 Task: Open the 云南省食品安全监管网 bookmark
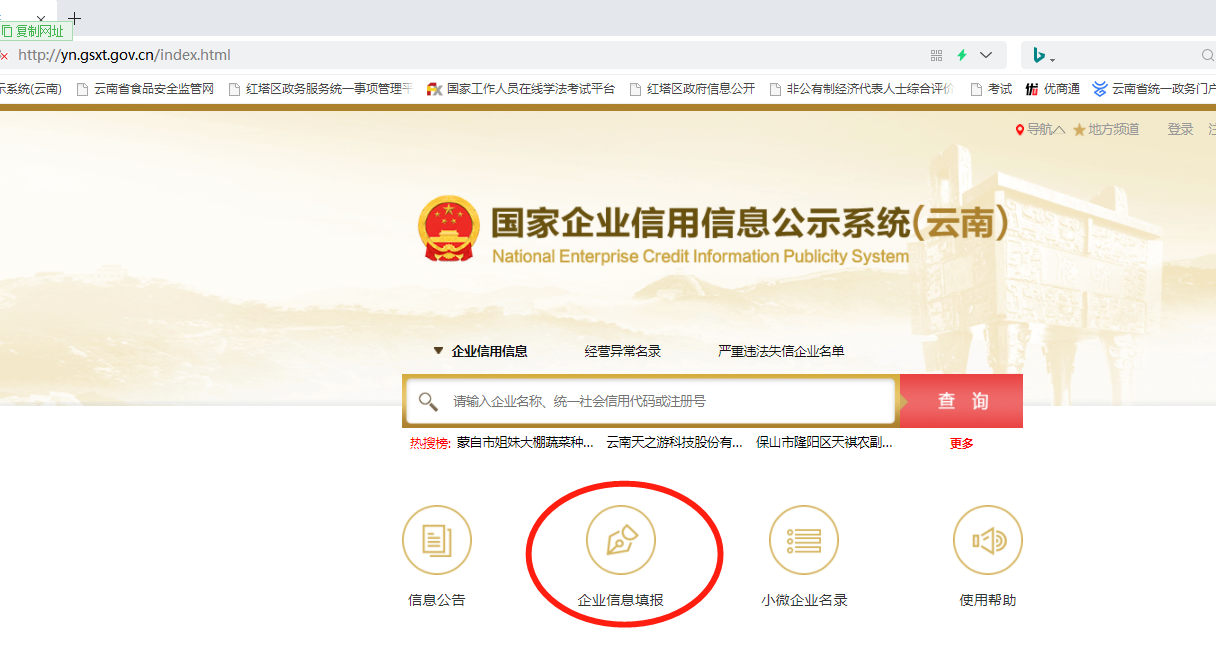coord(145,89)
